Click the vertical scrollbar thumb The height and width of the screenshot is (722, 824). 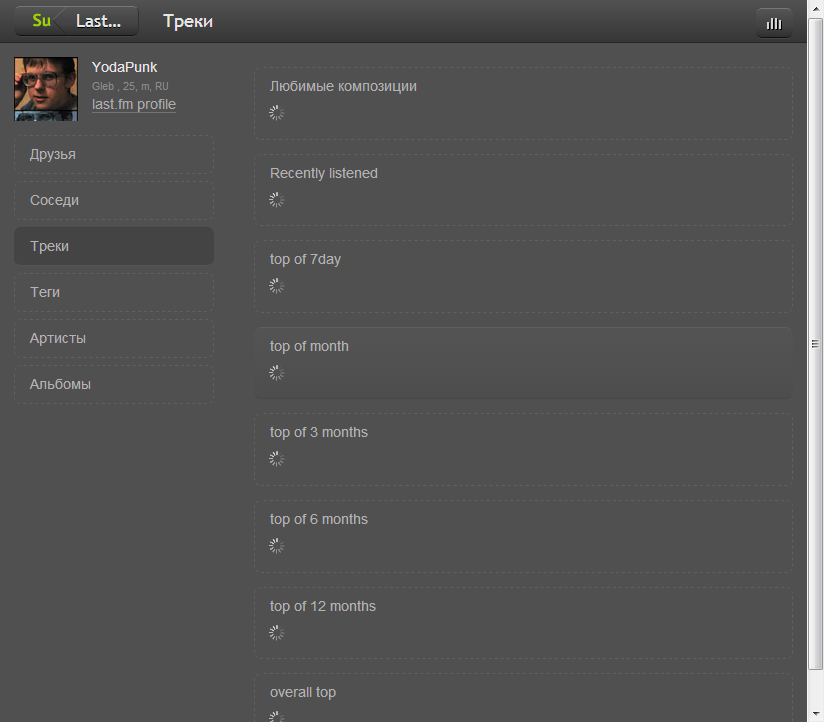[816, 344]
